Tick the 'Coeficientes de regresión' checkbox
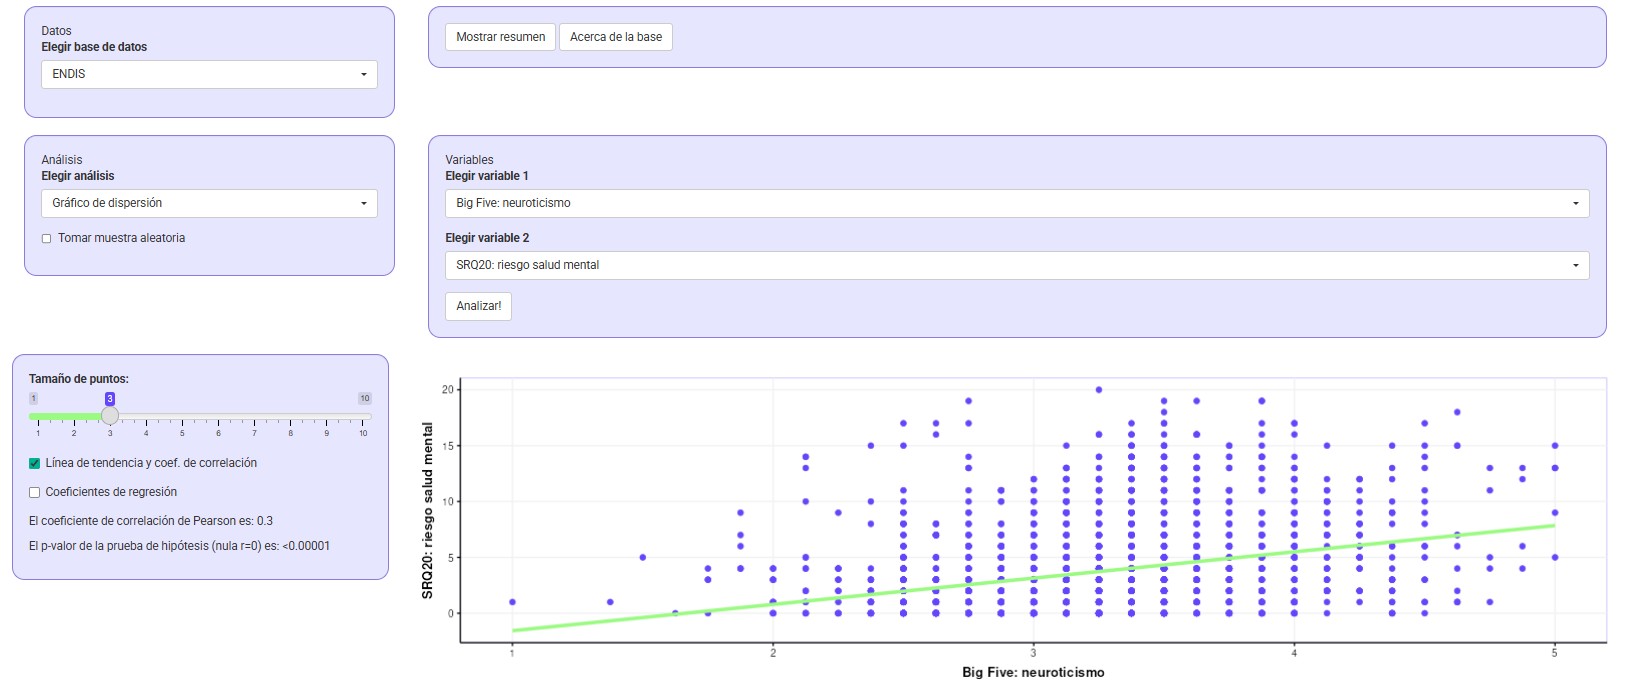Image resolution: width=1638 pixels, height=690 pixels. coord(35,493)
